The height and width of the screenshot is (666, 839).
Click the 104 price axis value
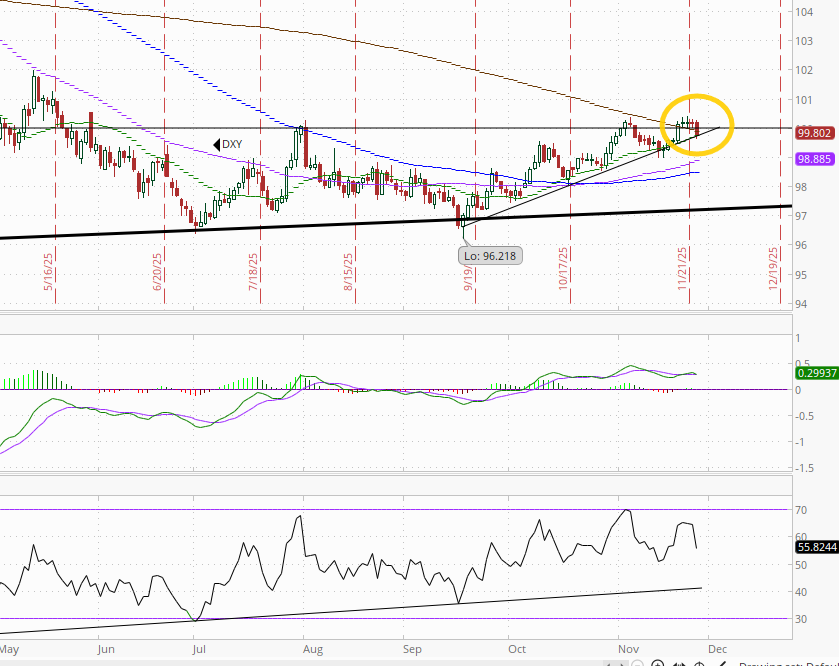click(x=804, y=12)
